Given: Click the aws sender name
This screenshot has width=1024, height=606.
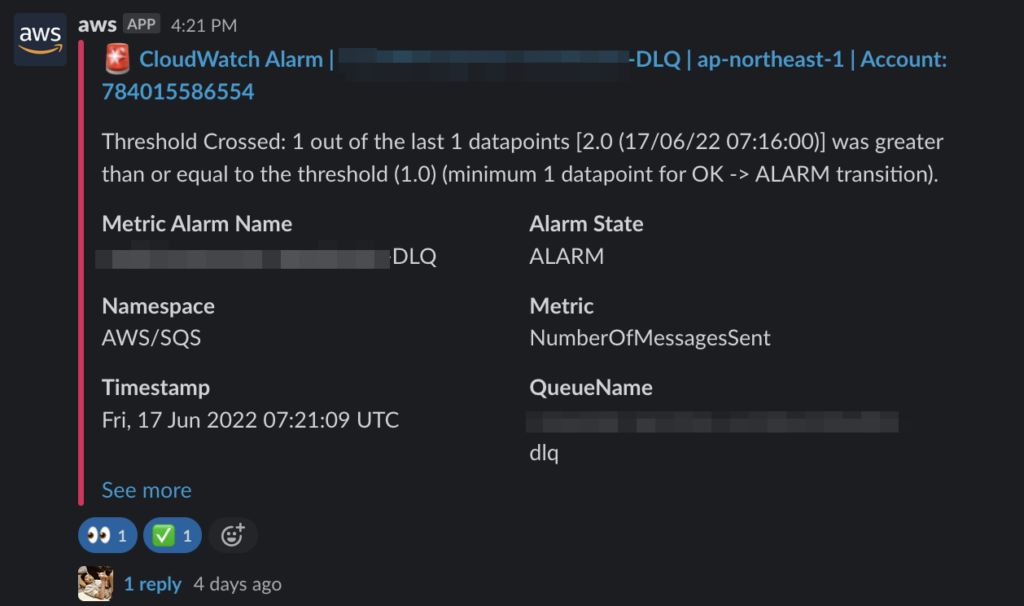Looking at the screenshot, I should (97, 25).
